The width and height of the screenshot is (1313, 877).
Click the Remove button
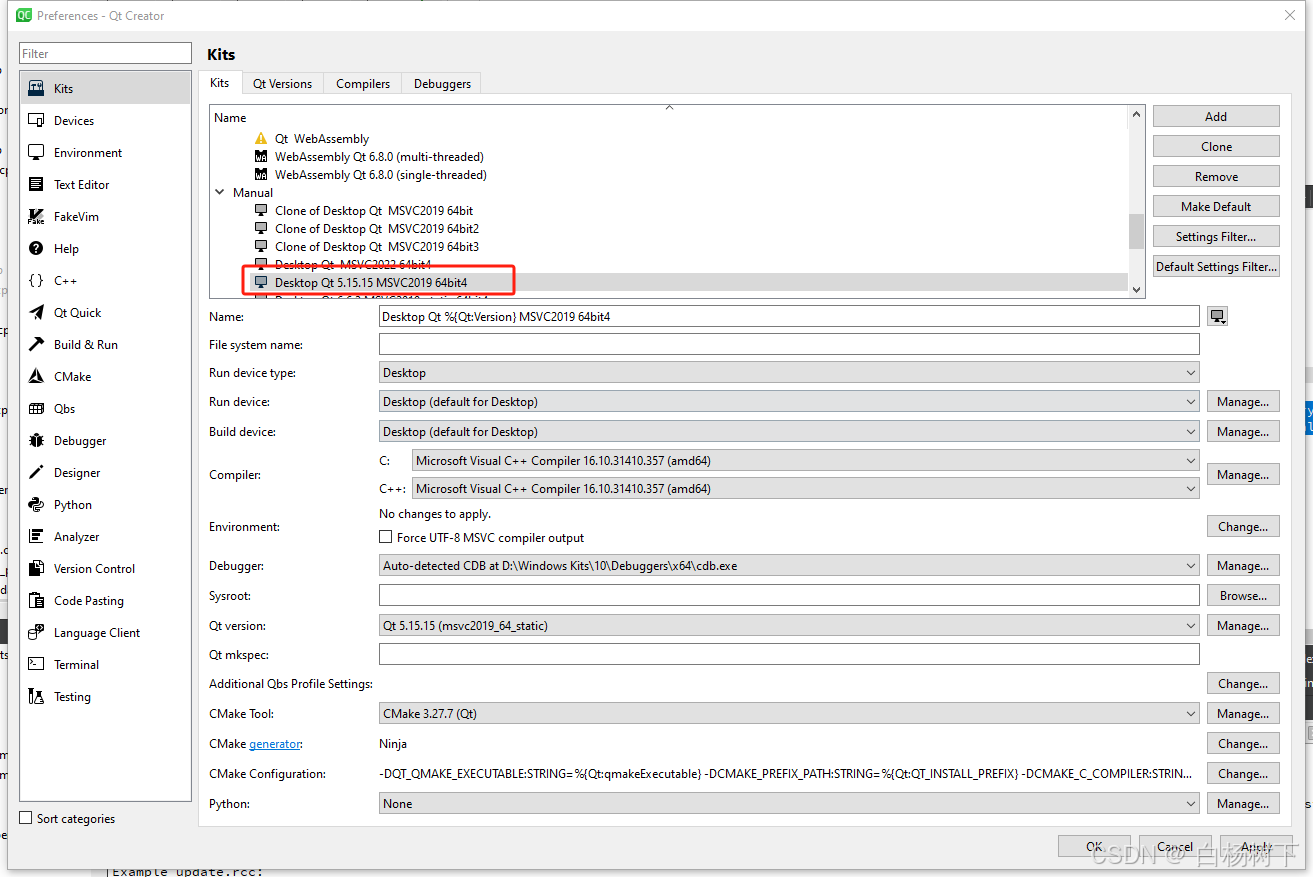coord(1216,176)
